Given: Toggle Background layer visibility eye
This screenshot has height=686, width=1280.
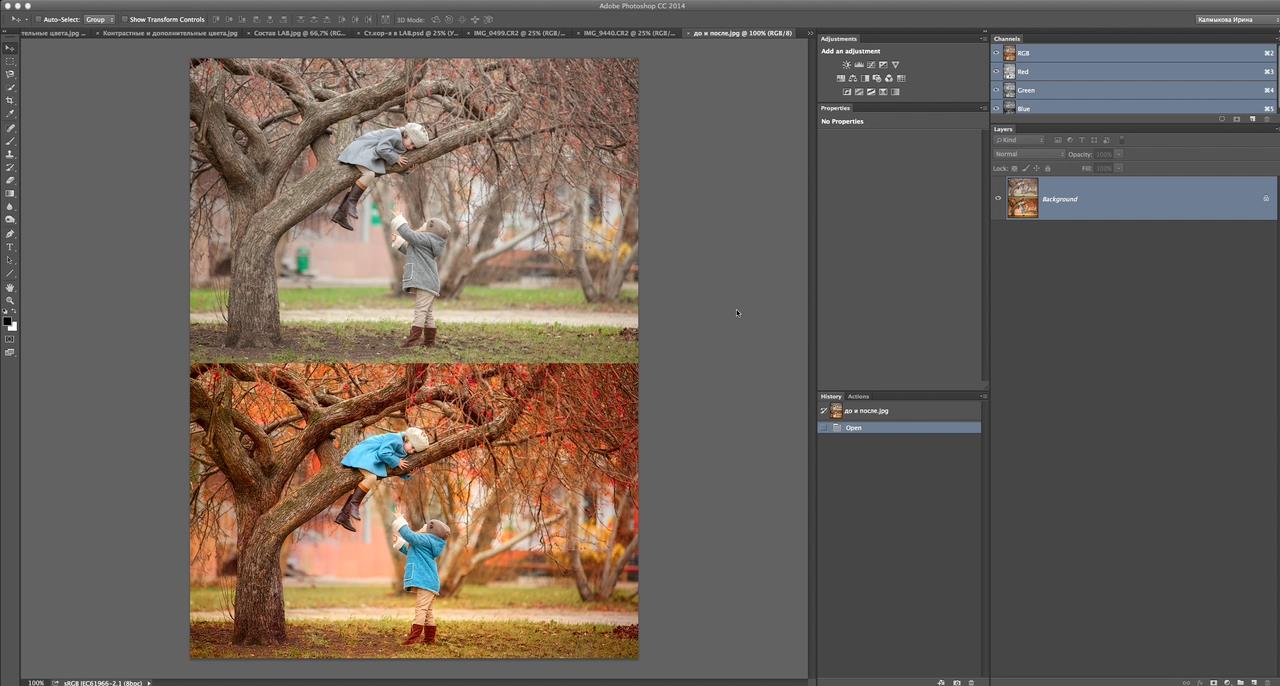Looking at the screenshot, I should pos(998,198).
